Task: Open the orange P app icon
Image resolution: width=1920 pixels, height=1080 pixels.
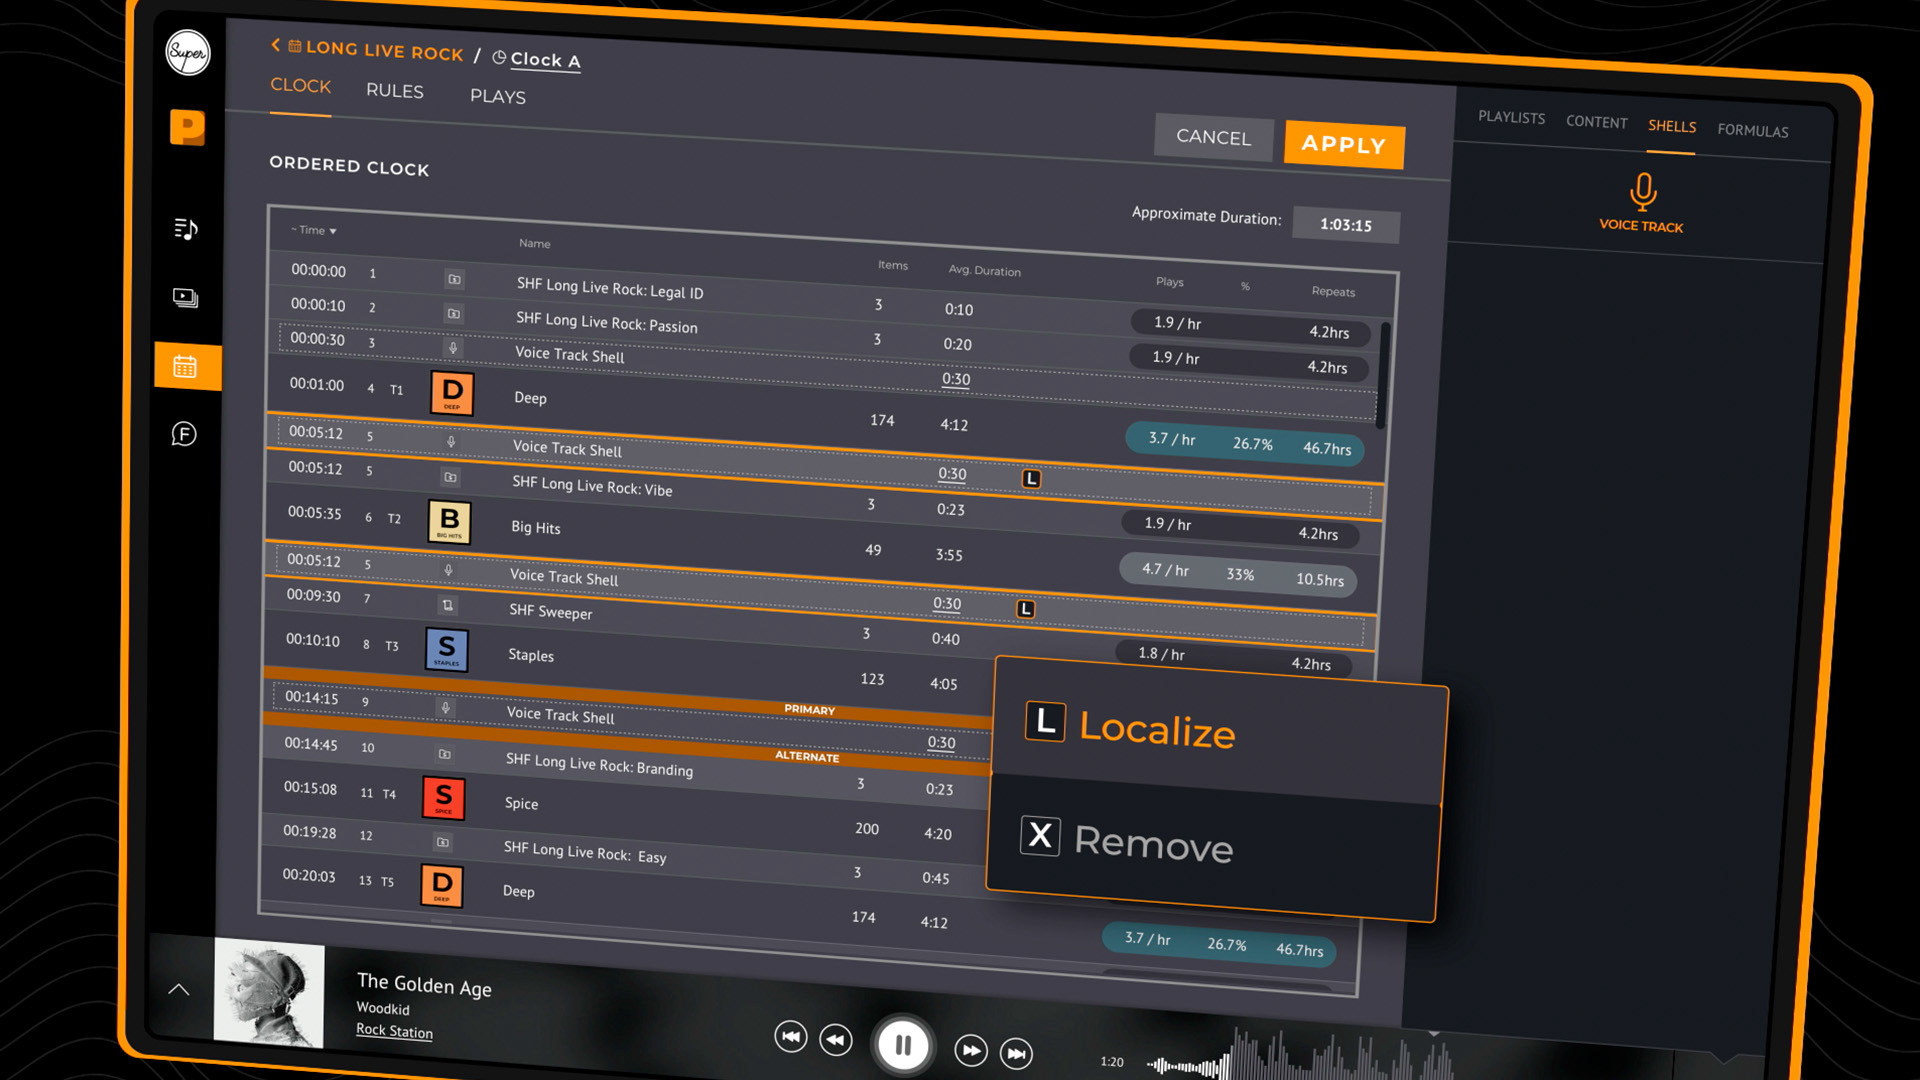Action: tap(187, 128)
